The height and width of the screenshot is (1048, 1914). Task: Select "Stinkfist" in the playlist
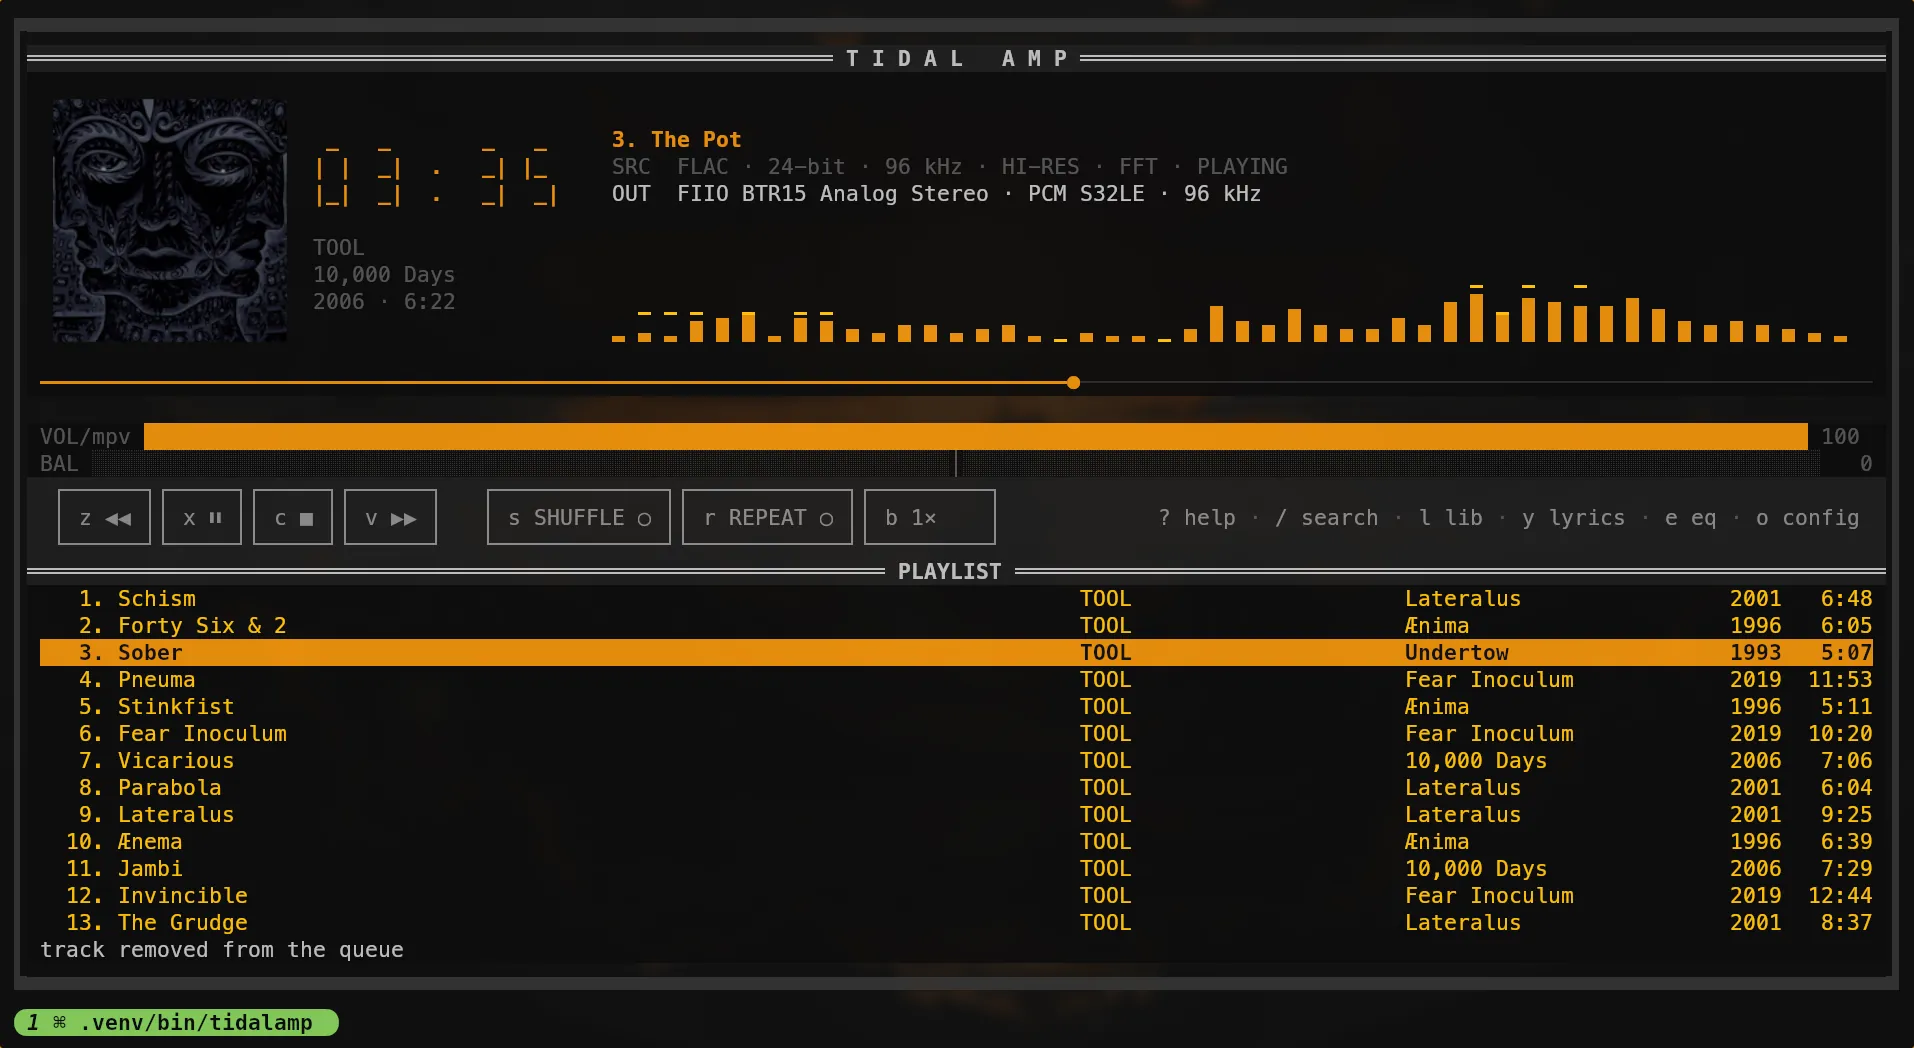pos(956,706)
